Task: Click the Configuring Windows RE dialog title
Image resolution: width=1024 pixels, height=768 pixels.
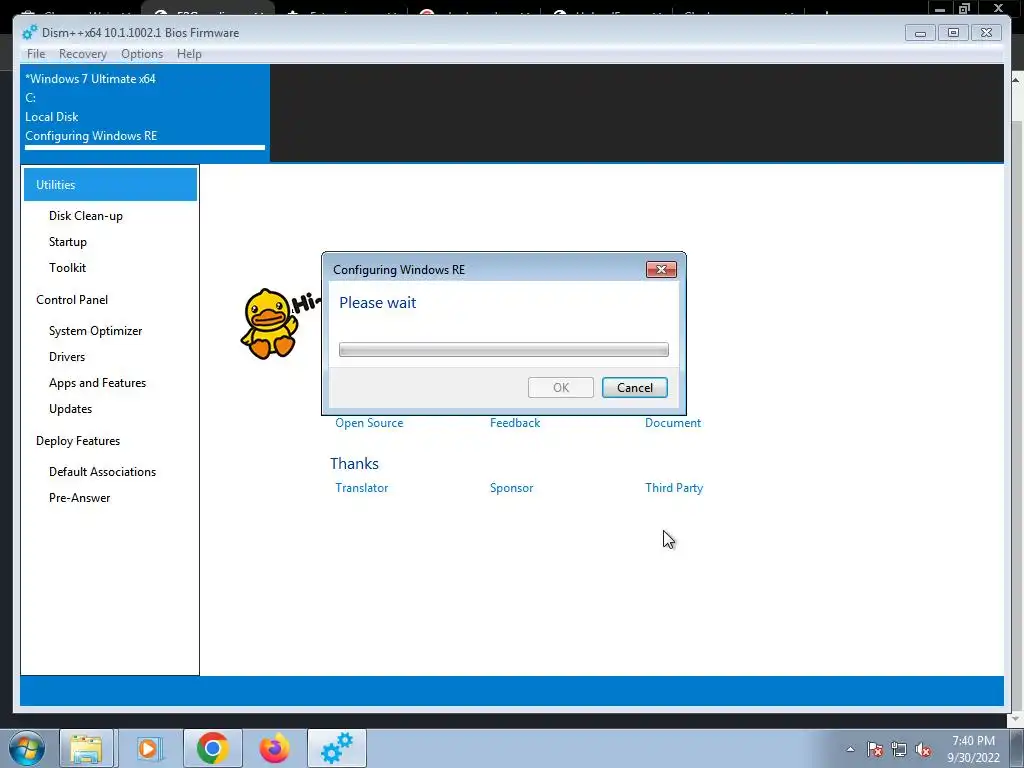Action: click(x=399, y=270)
